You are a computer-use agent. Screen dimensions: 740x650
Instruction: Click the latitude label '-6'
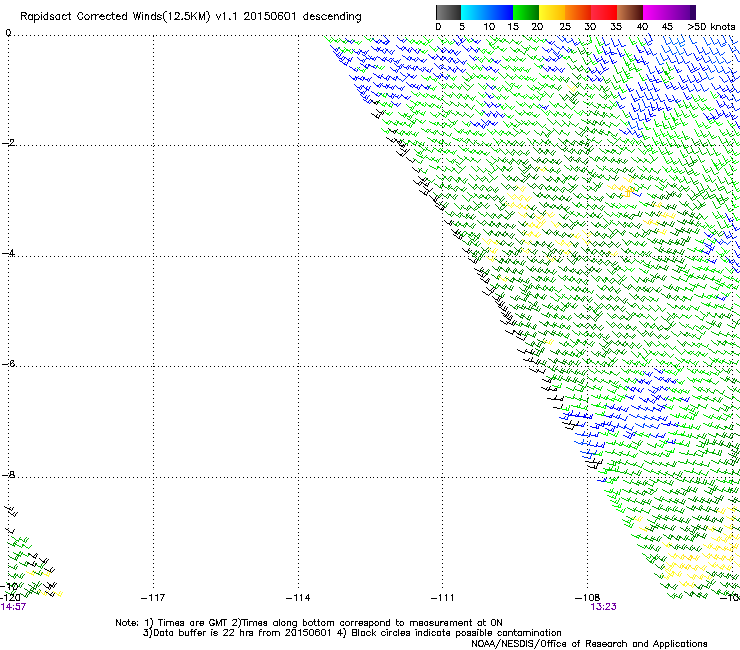pos(8,363)
